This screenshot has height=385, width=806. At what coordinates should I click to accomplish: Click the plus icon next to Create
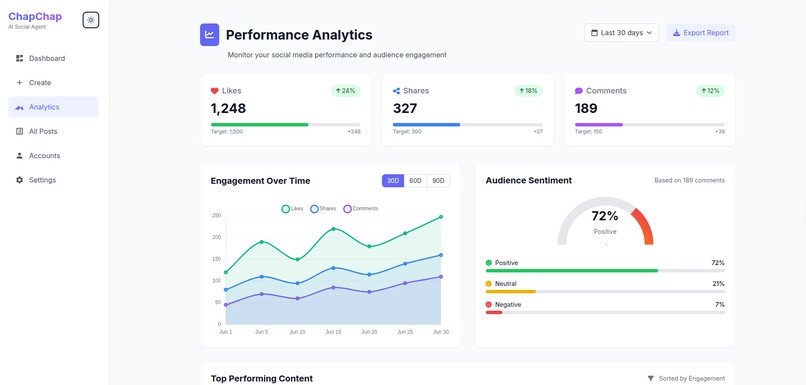(20, 82)
